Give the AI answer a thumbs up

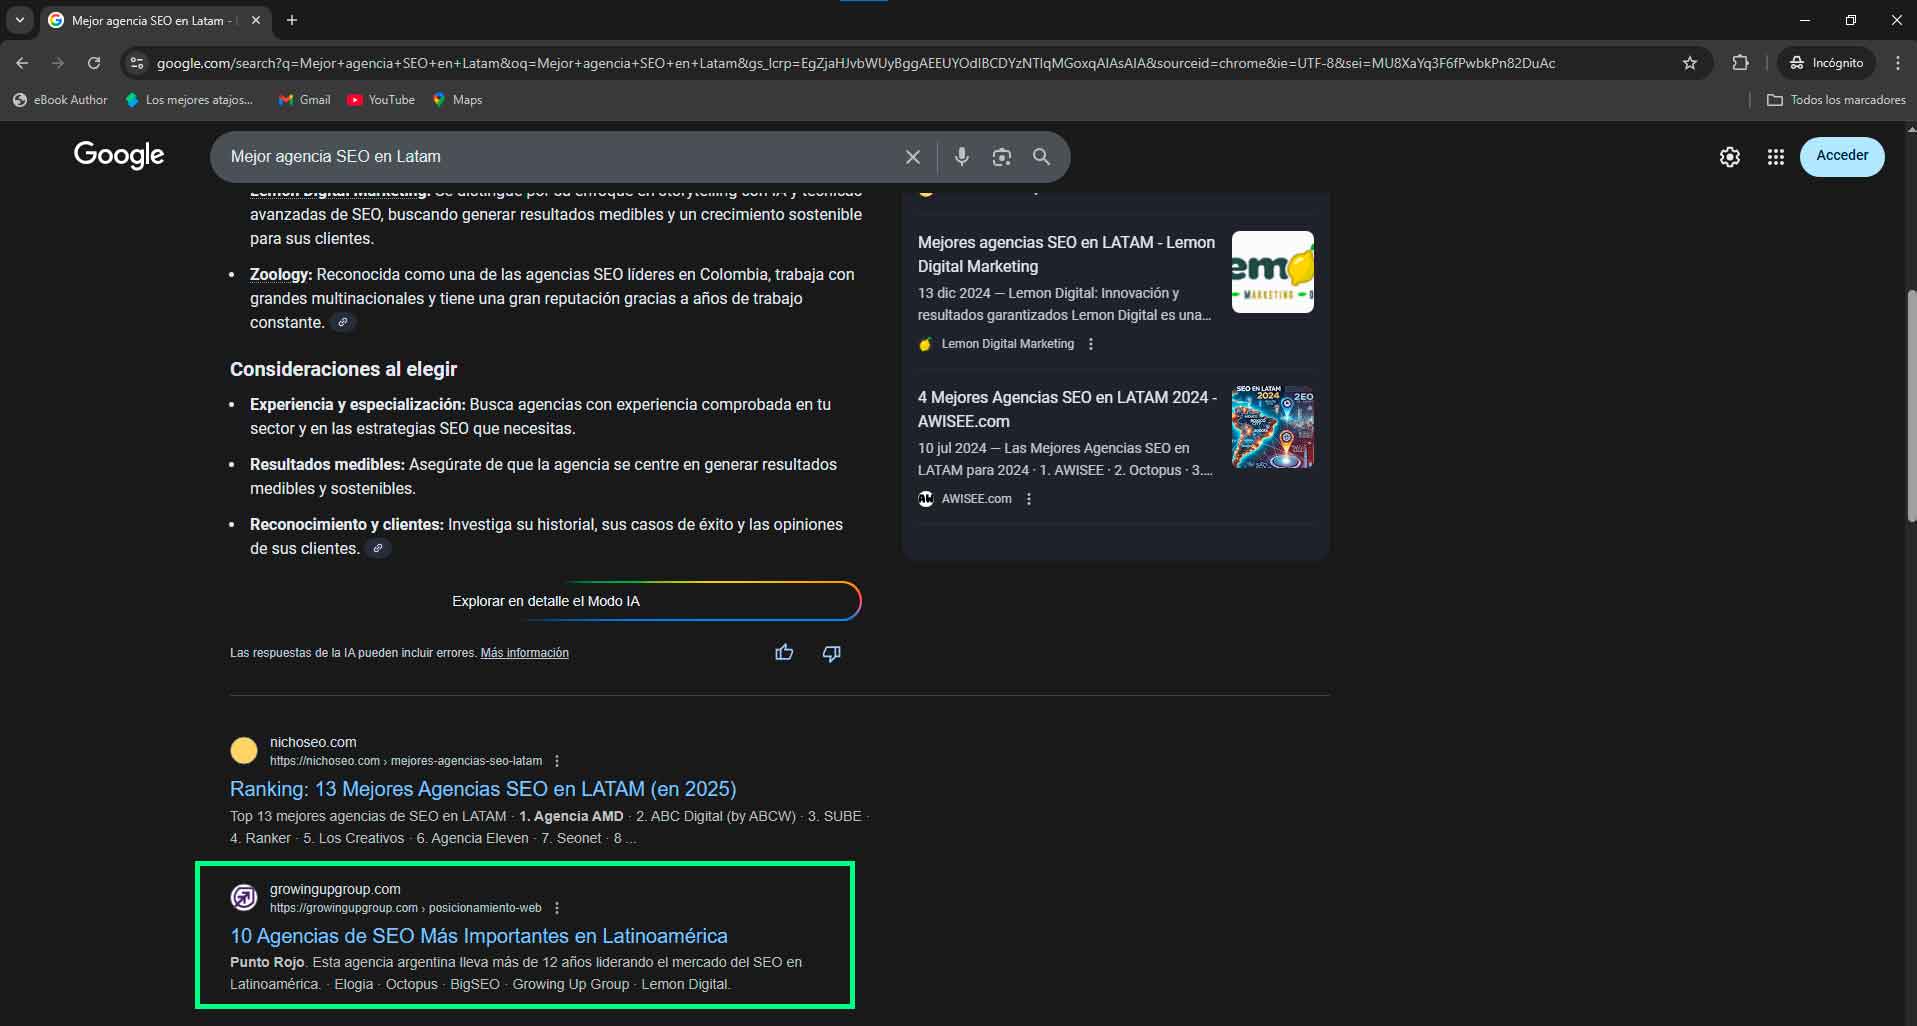[784, 653]
